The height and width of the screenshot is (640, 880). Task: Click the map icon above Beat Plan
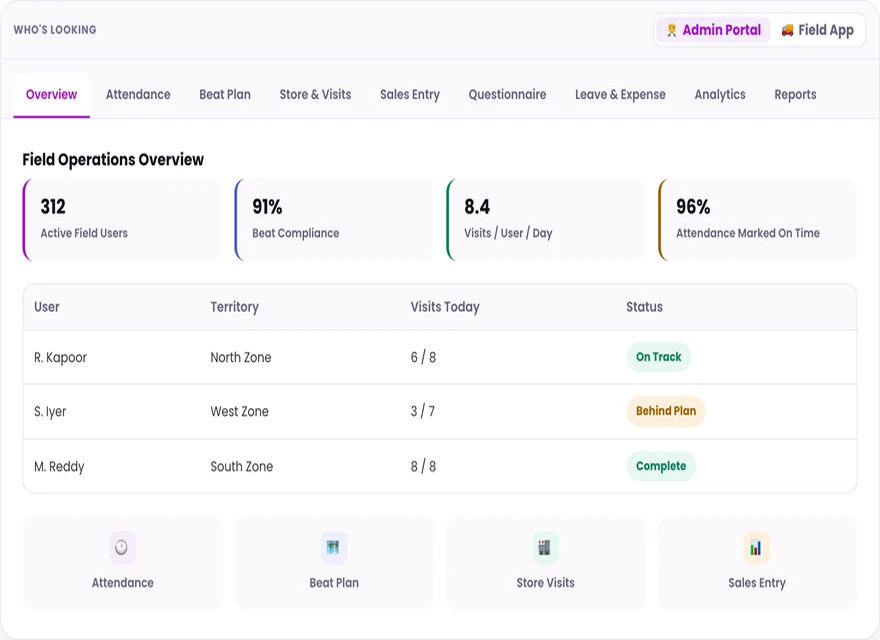[x=333, y=547]
